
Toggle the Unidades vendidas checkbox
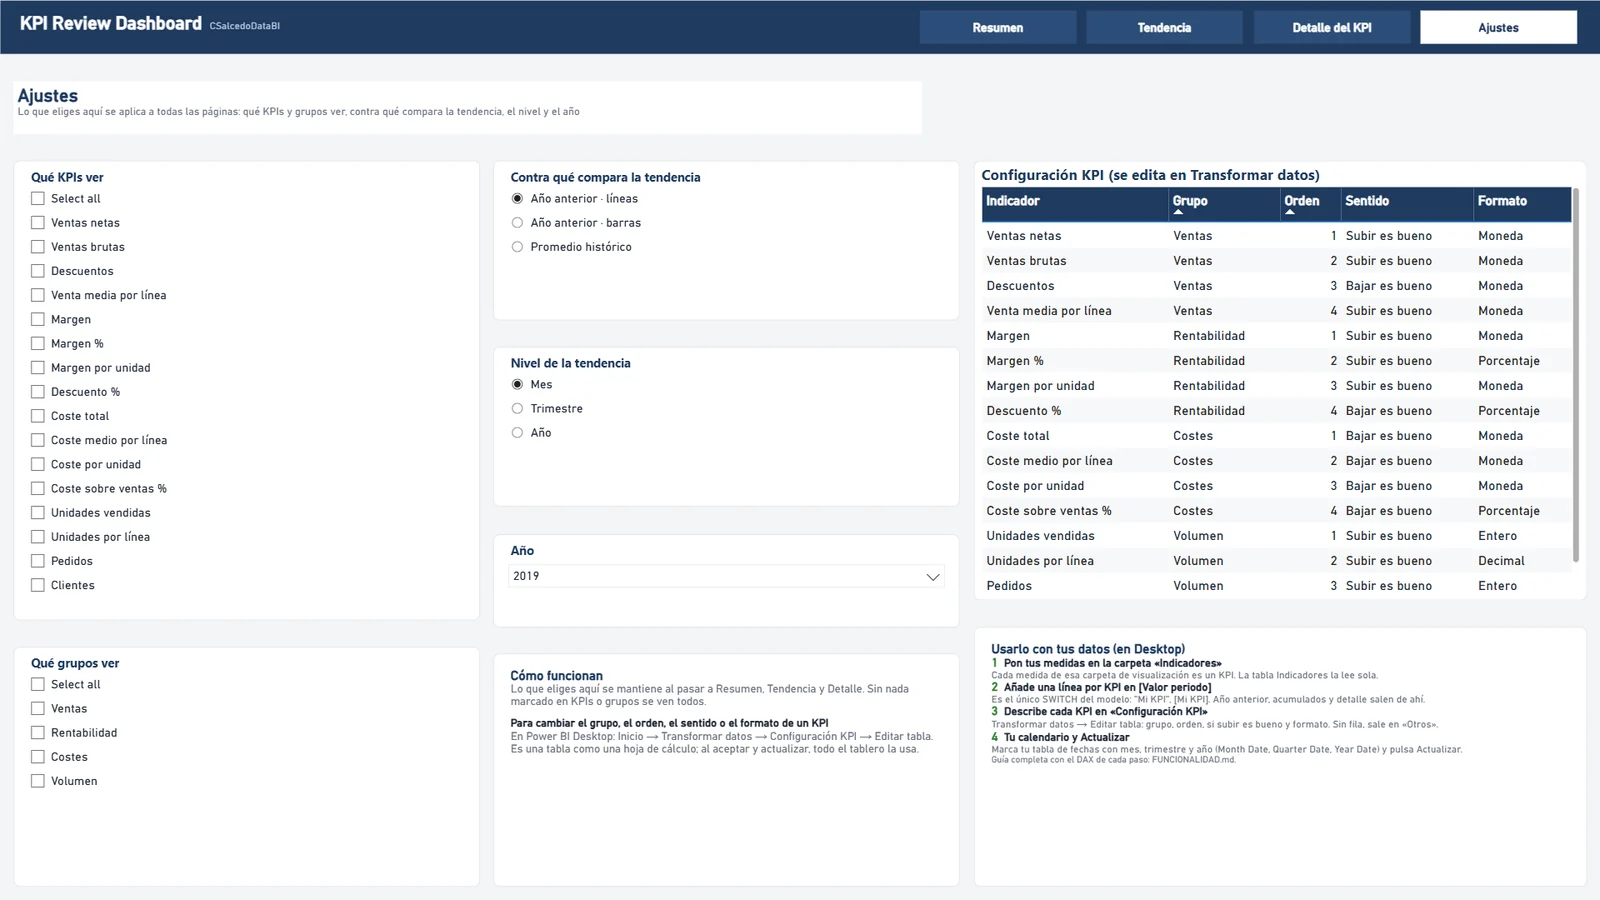[x=38, y=513]
